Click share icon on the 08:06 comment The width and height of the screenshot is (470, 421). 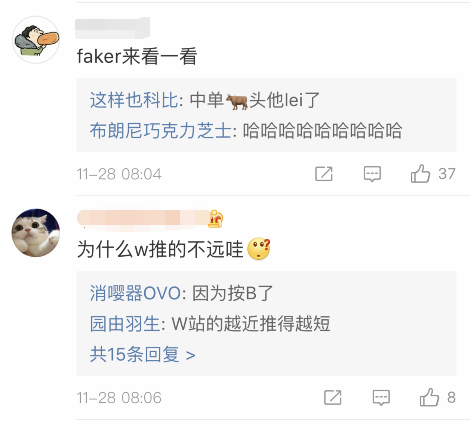tap(333, 397)
